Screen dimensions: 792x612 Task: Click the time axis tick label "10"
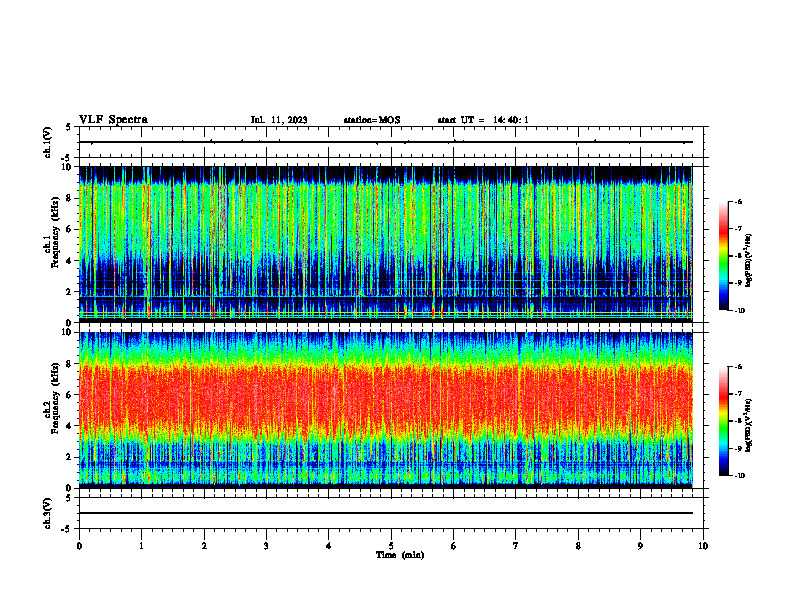[703, 546]
